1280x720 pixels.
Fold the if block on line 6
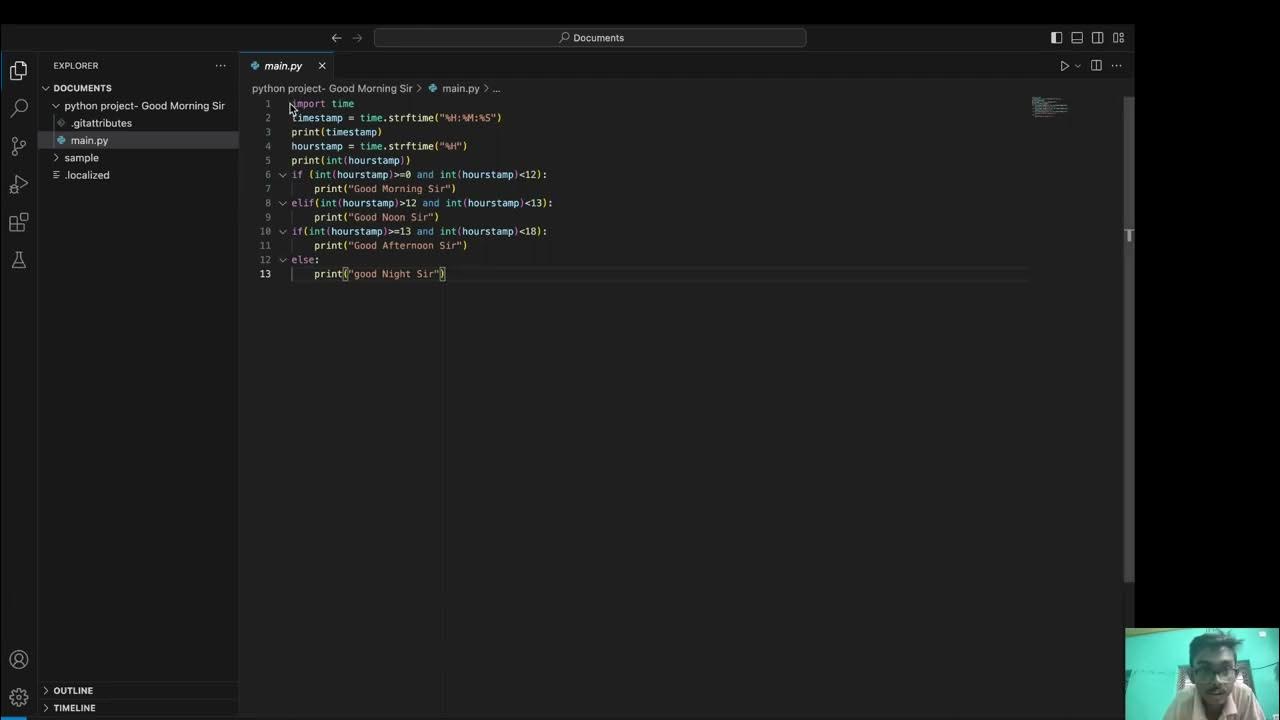coord(282,175)
